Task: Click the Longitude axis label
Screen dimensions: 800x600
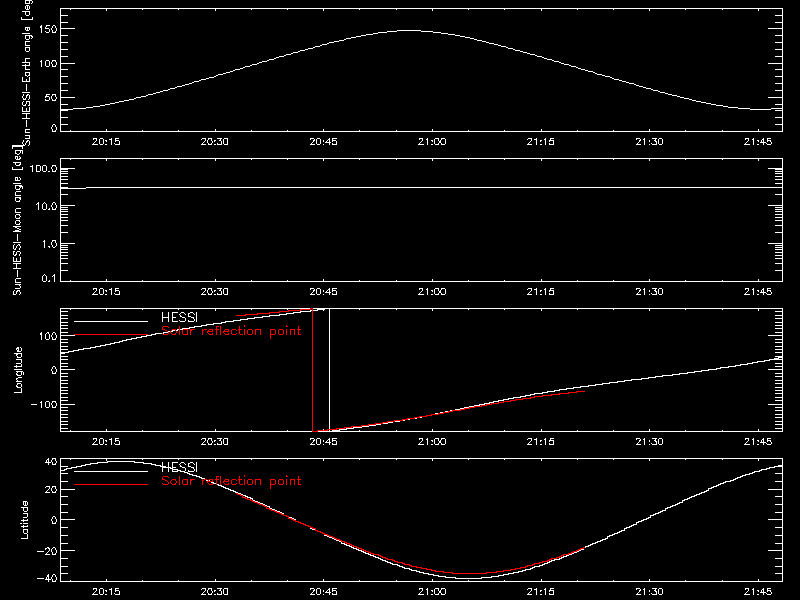Action: point(18,370)
